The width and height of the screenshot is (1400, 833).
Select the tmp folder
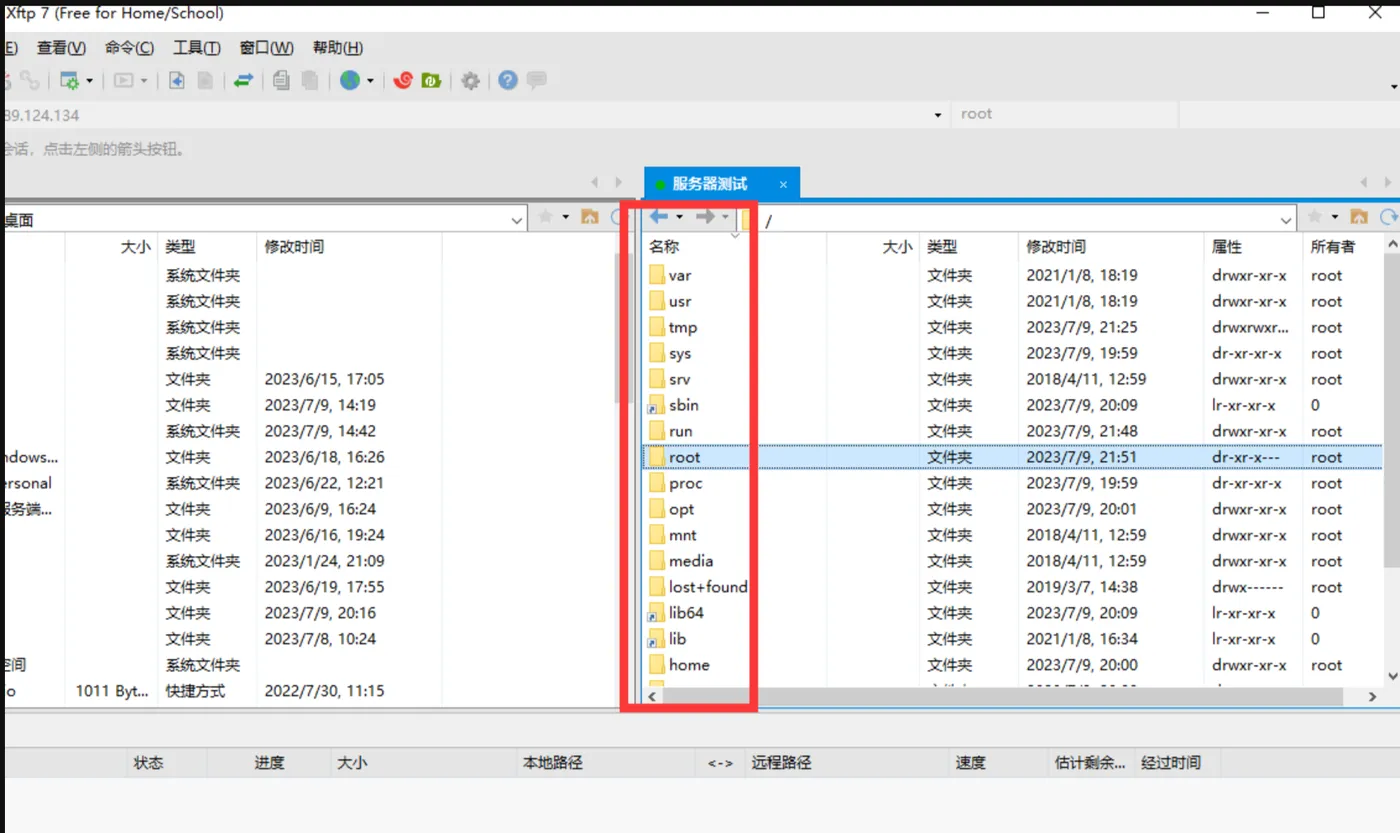(683, 327)
